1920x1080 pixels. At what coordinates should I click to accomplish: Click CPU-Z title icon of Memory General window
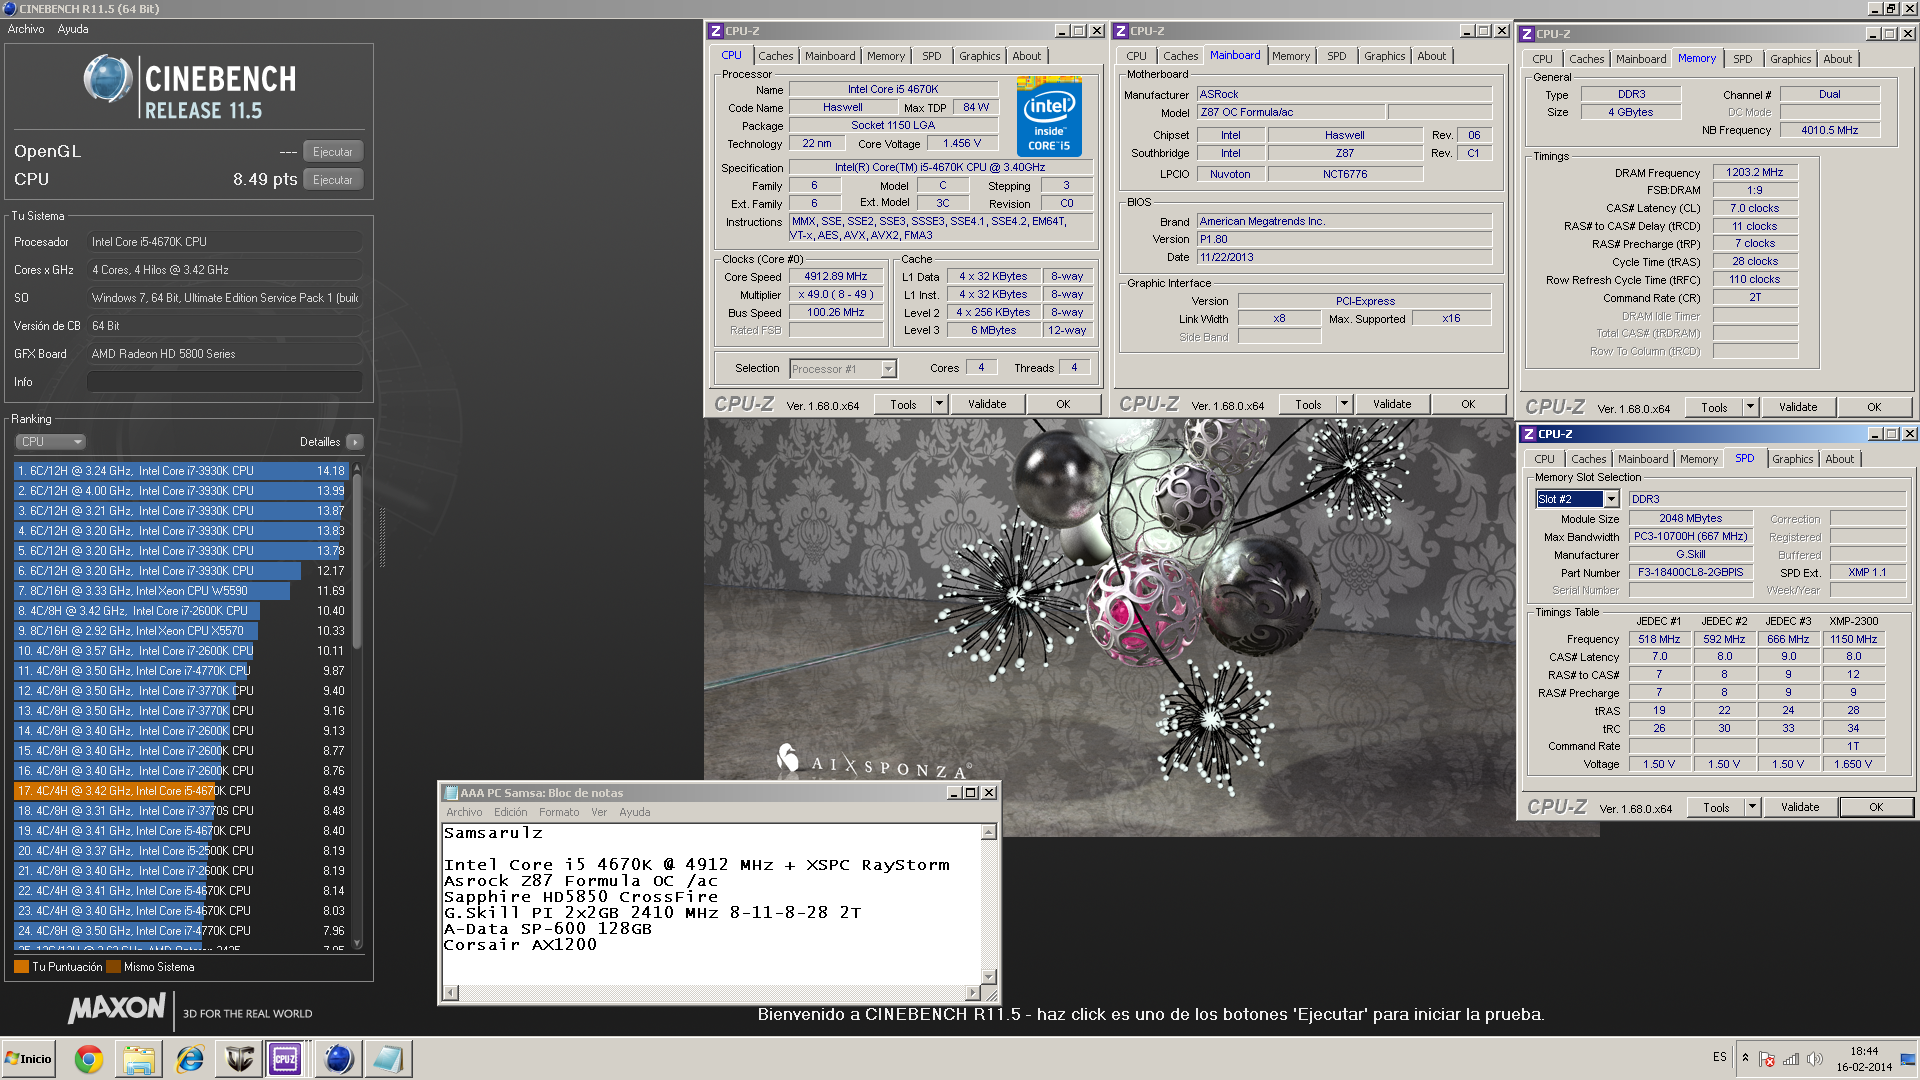1527,34
